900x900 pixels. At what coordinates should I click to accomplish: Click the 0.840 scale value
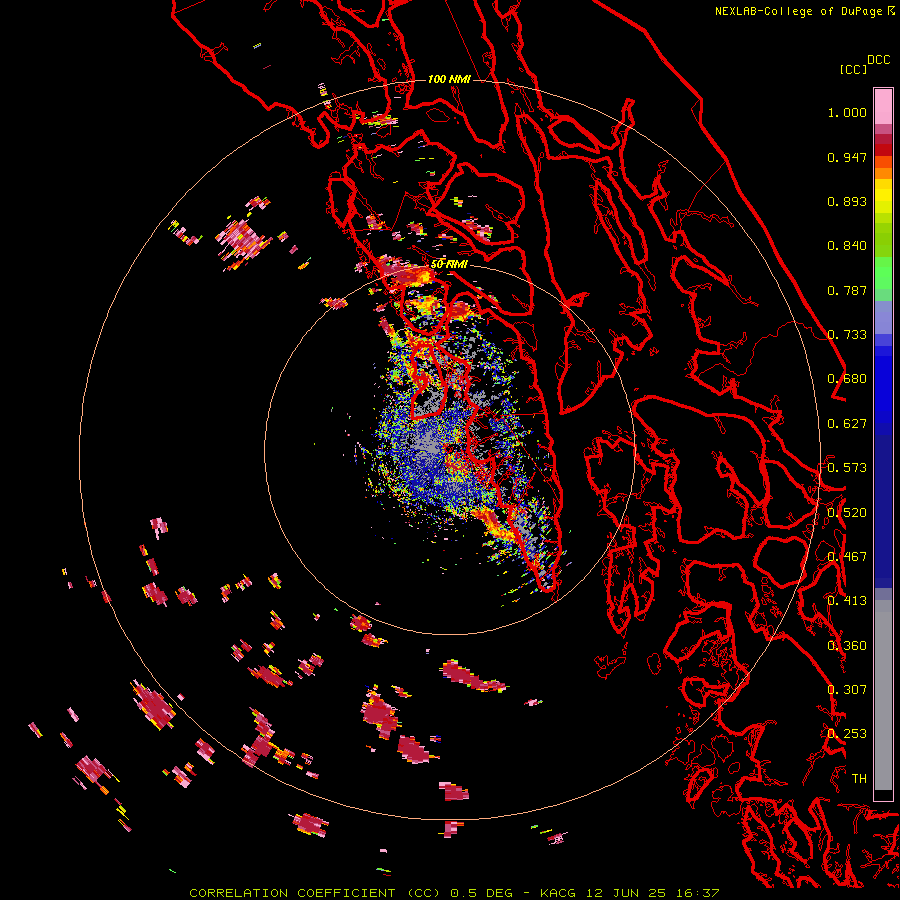[x=847, y=246]
